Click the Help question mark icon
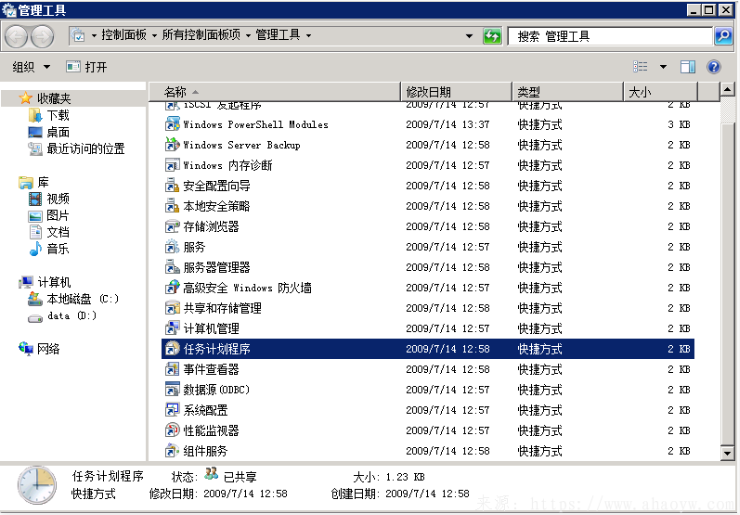This screenshot has height=515, width=740. coord(714,67)
